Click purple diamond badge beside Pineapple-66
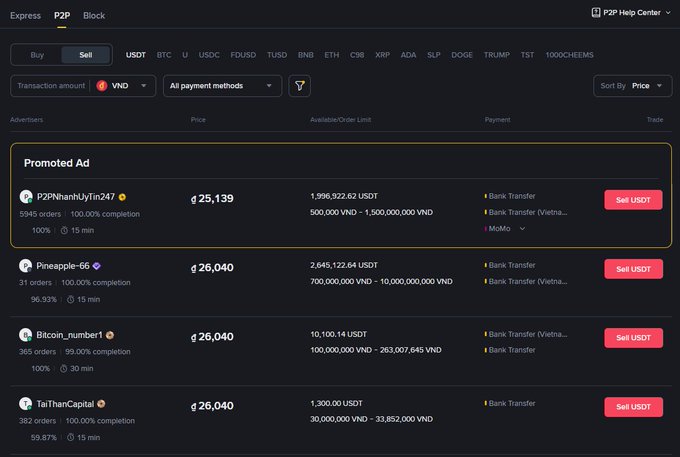The width and height of the screenshot is (680, 457). (96, 266)
